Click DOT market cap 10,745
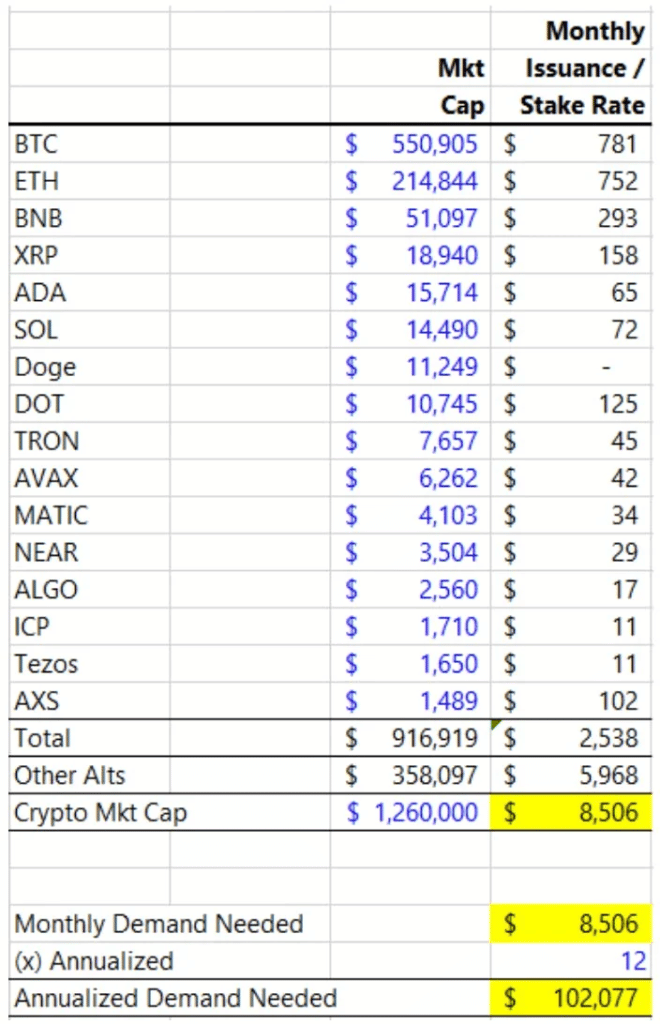This screenshot has height=1024, width=660. pos(442,405)
